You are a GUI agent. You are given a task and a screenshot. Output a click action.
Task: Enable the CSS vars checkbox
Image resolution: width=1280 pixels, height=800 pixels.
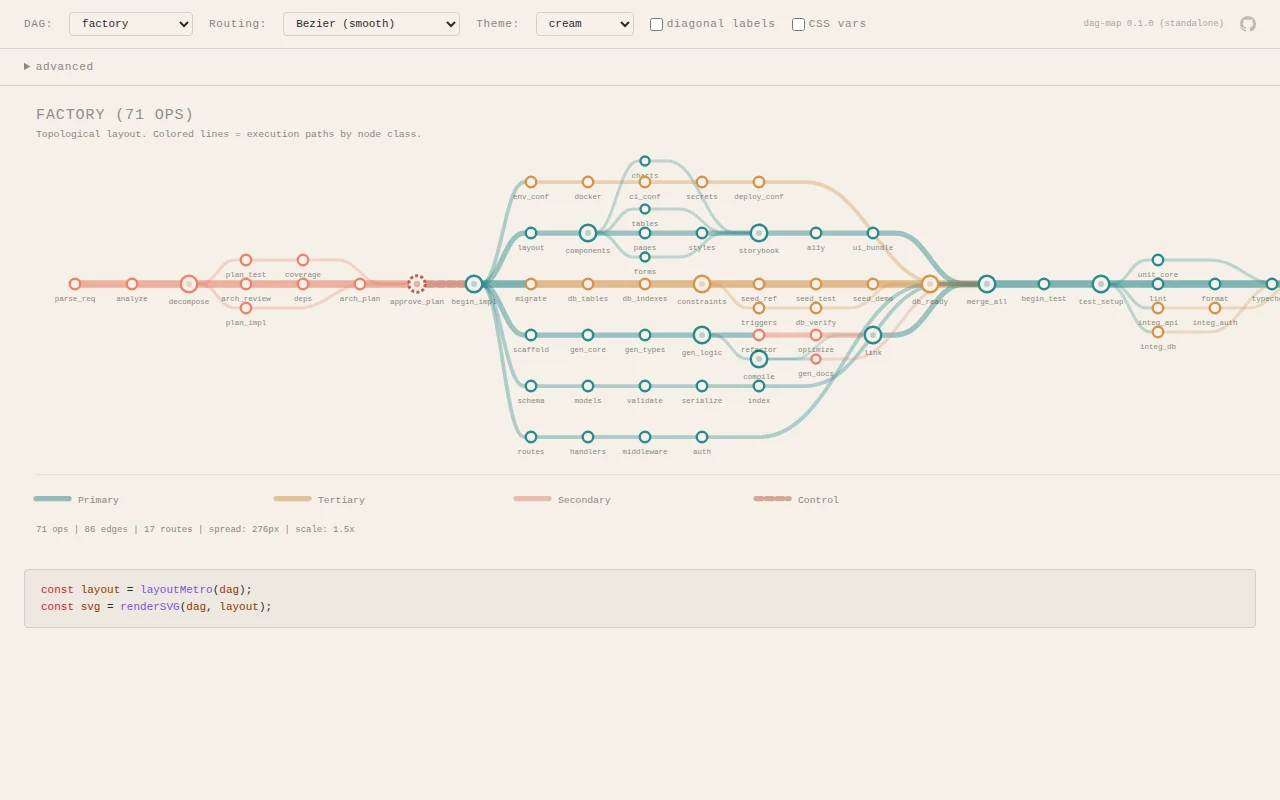coord(799,24)
